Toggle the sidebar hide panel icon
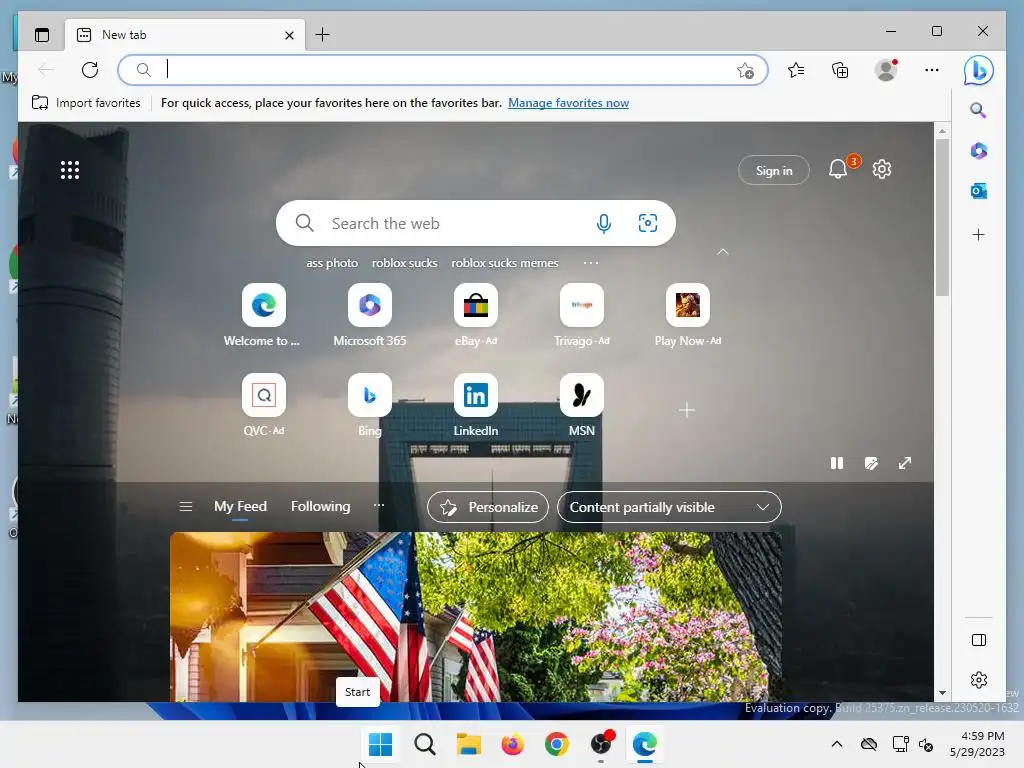This screenshot has width=1024, height=768. tap(979, 640)
